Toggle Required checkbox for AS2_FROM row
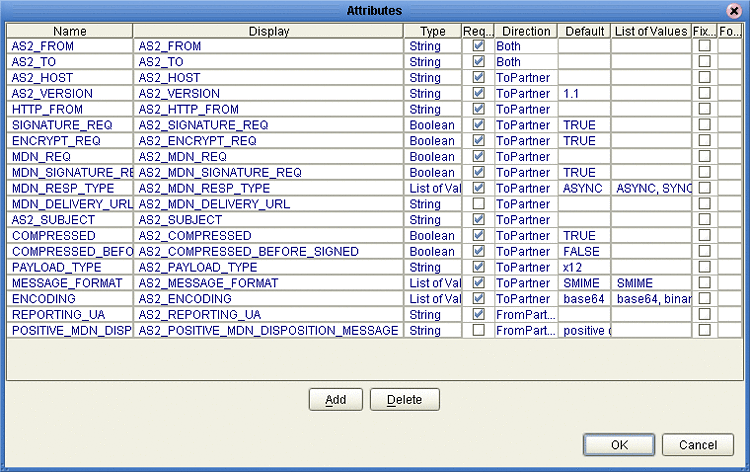Image resolution: width=750 pixels, height=472 pixels. tap(478, 46)
